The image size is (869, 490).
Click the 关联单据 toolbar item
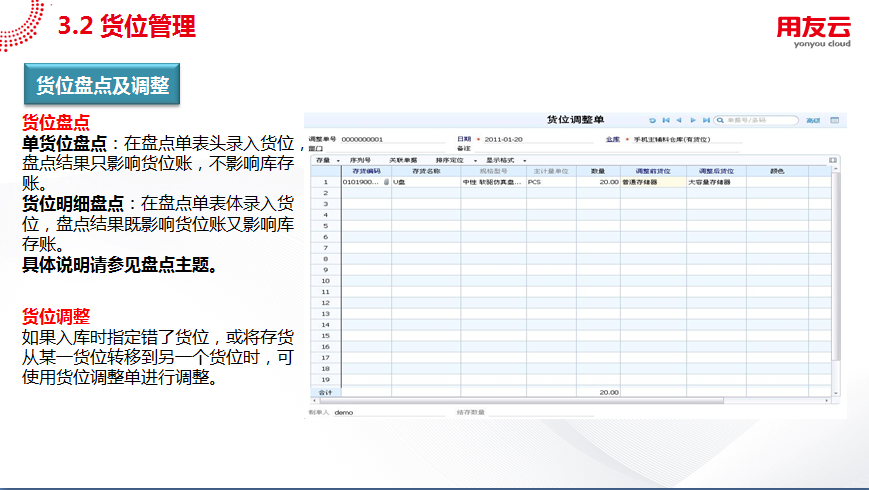[403, 160]
